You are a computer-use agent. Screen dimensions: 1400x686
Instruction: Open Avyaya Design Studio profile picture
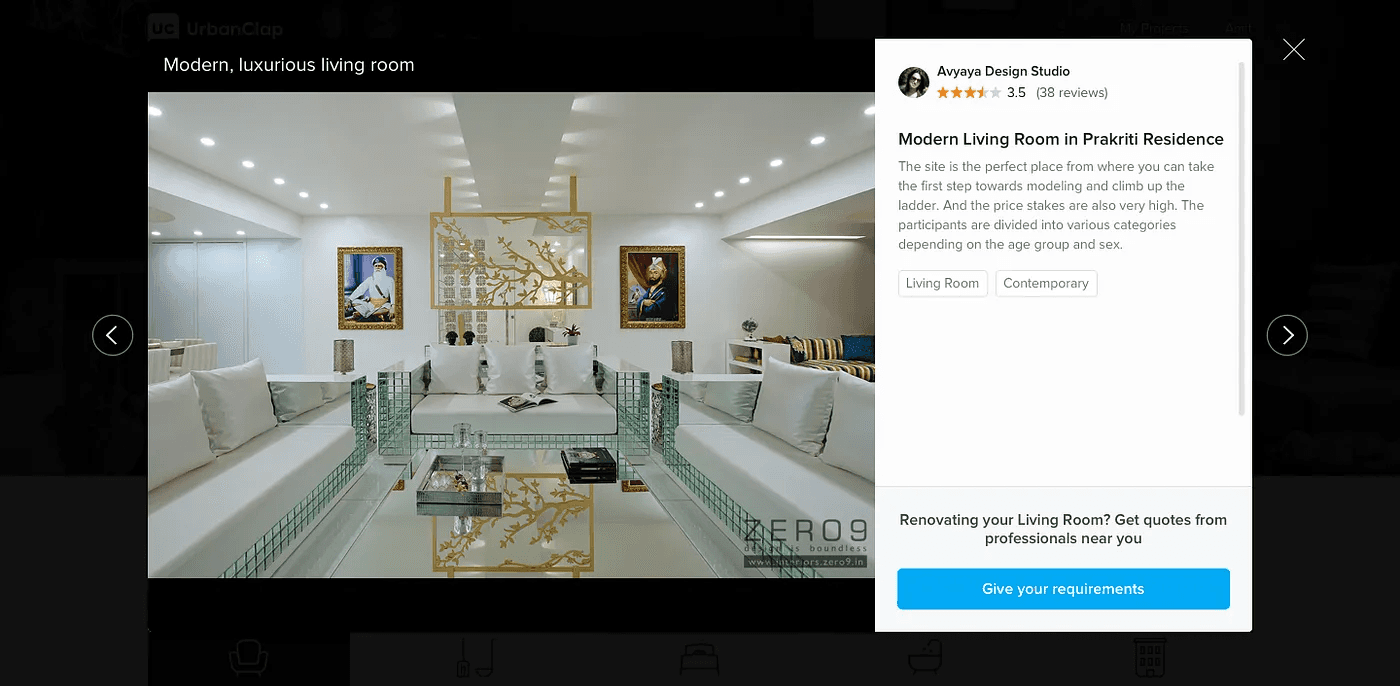point(914,83)
